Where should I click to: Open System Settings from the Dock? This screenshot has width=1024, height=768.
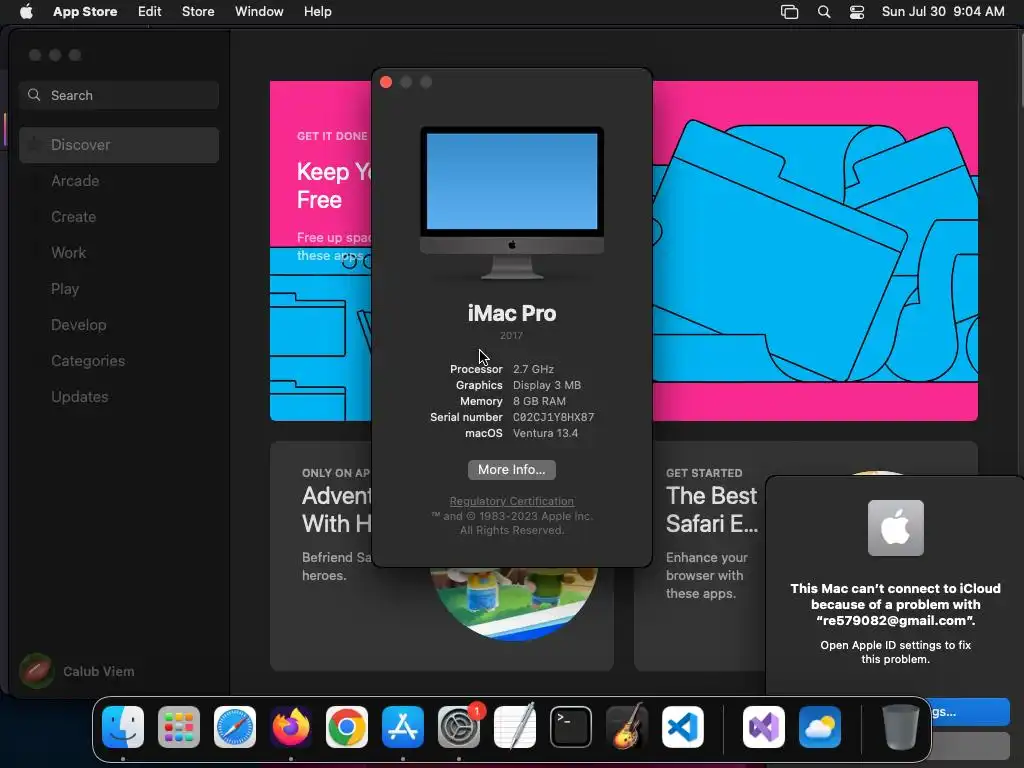[459, 727]
